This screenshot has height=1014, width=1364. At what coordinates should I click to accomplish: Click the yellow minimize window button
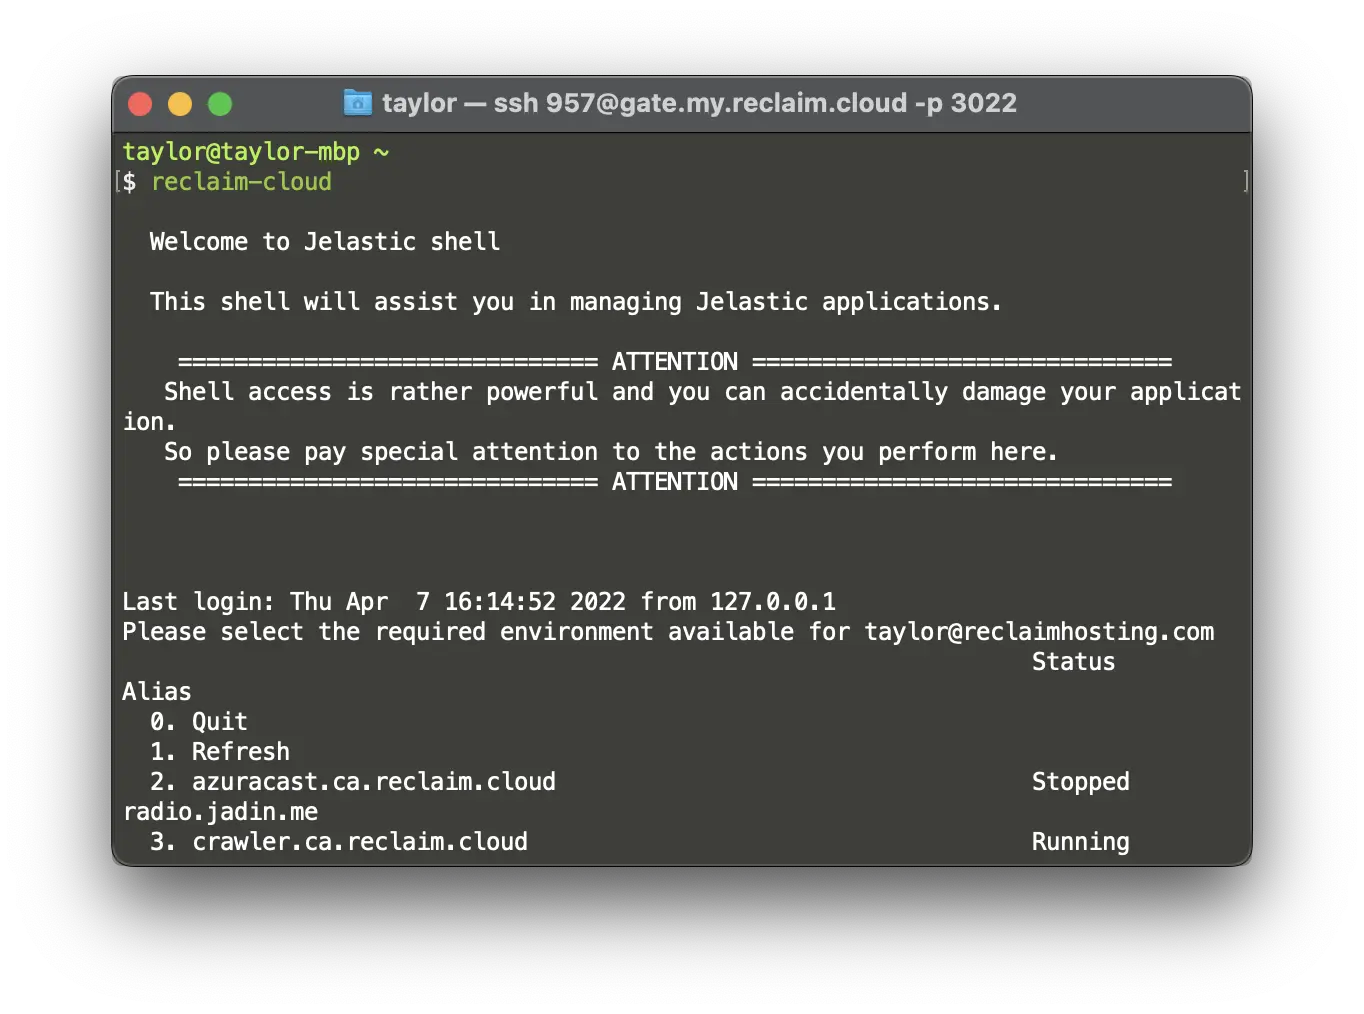180,104
